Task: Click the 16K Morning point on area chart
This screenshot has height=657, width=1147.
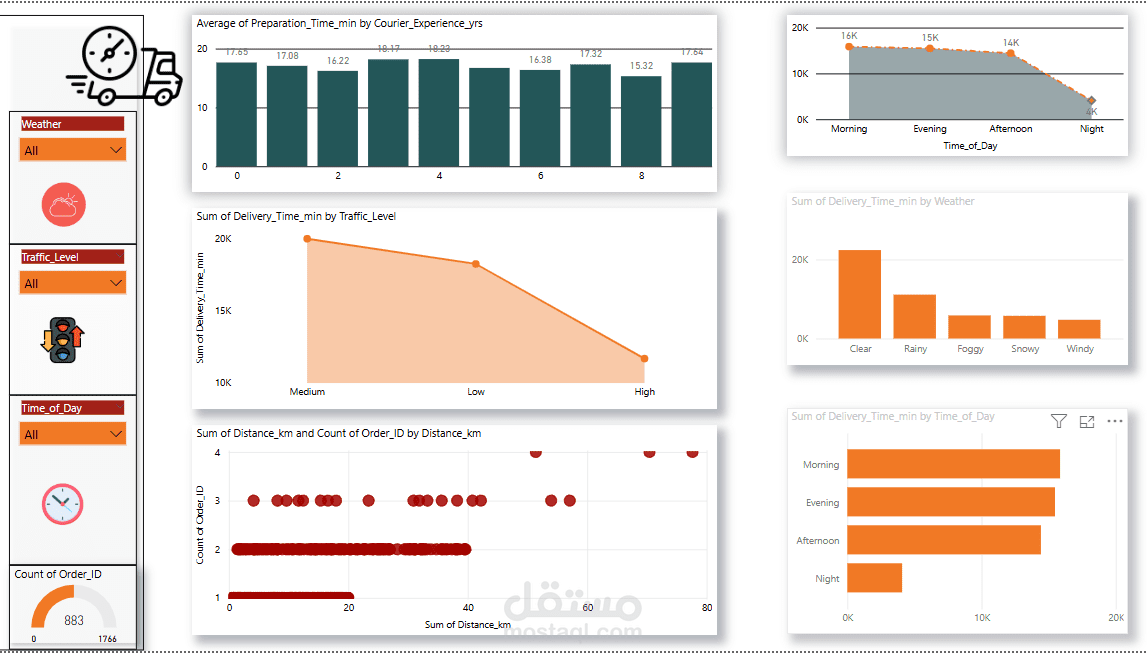Action: (x=849, y=45)
